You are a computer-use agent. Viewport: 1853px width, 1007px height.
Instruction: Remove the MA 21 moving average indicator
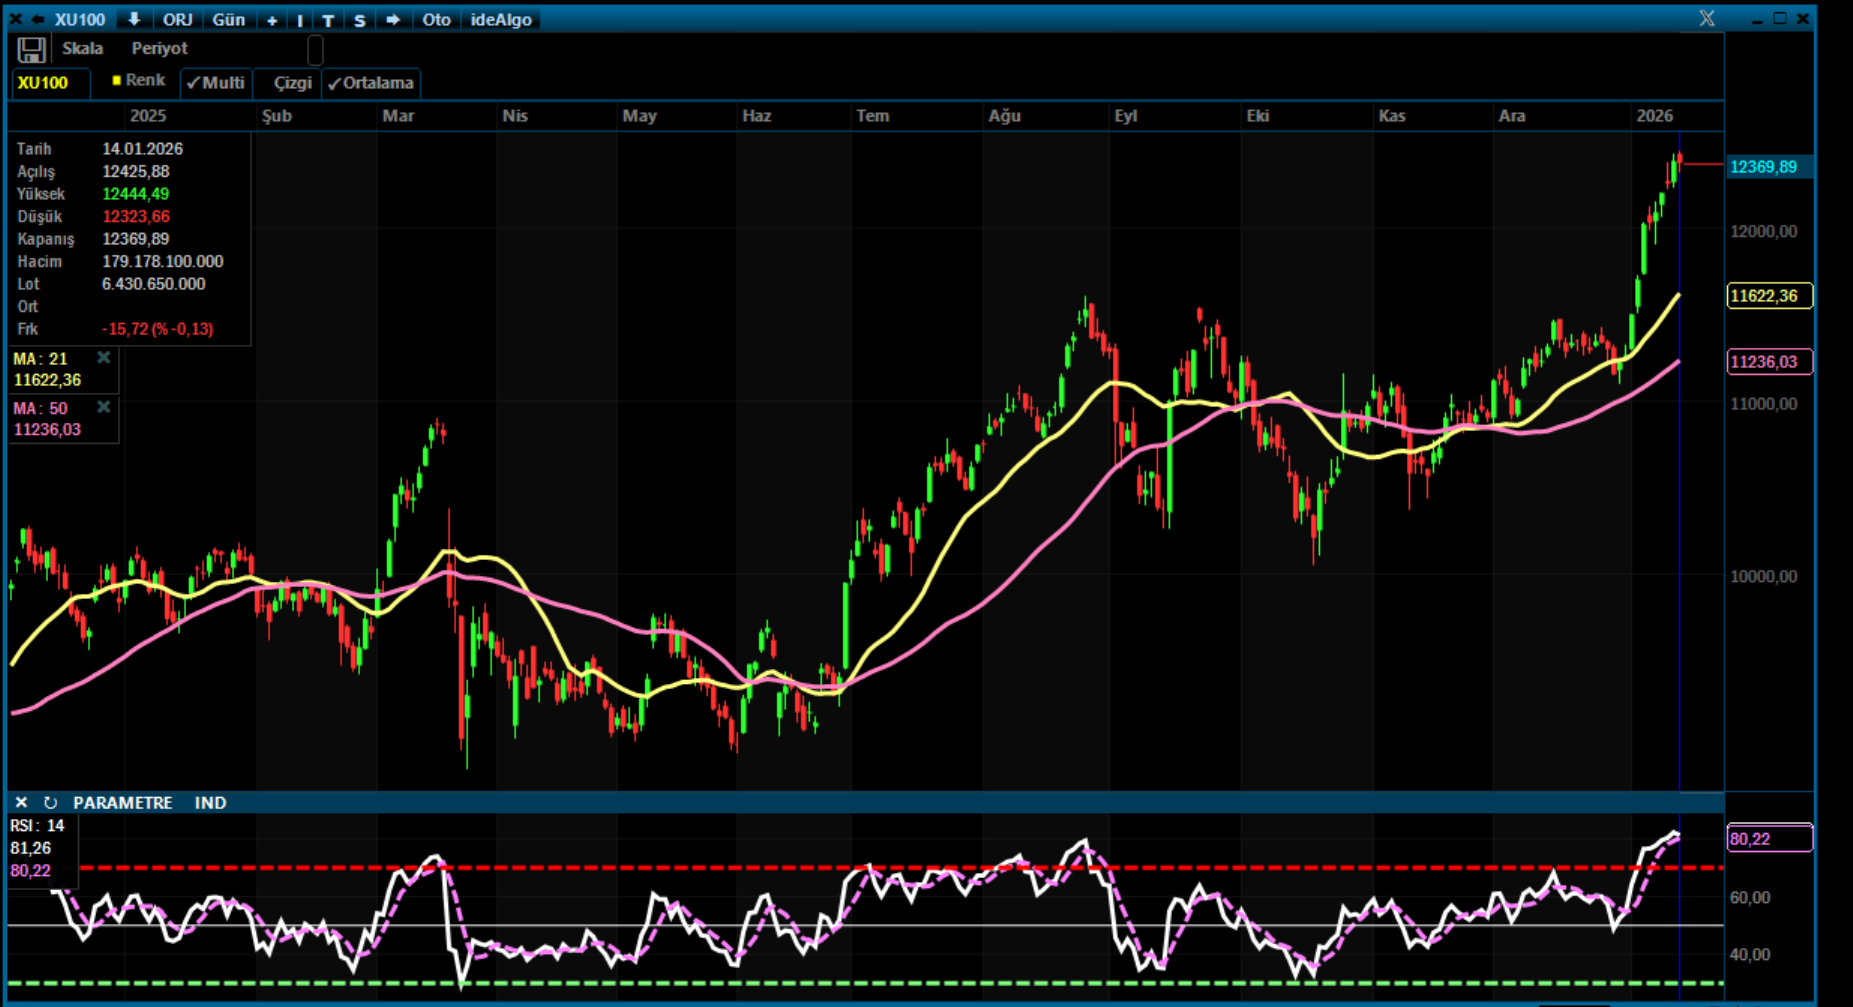(103, 358)
